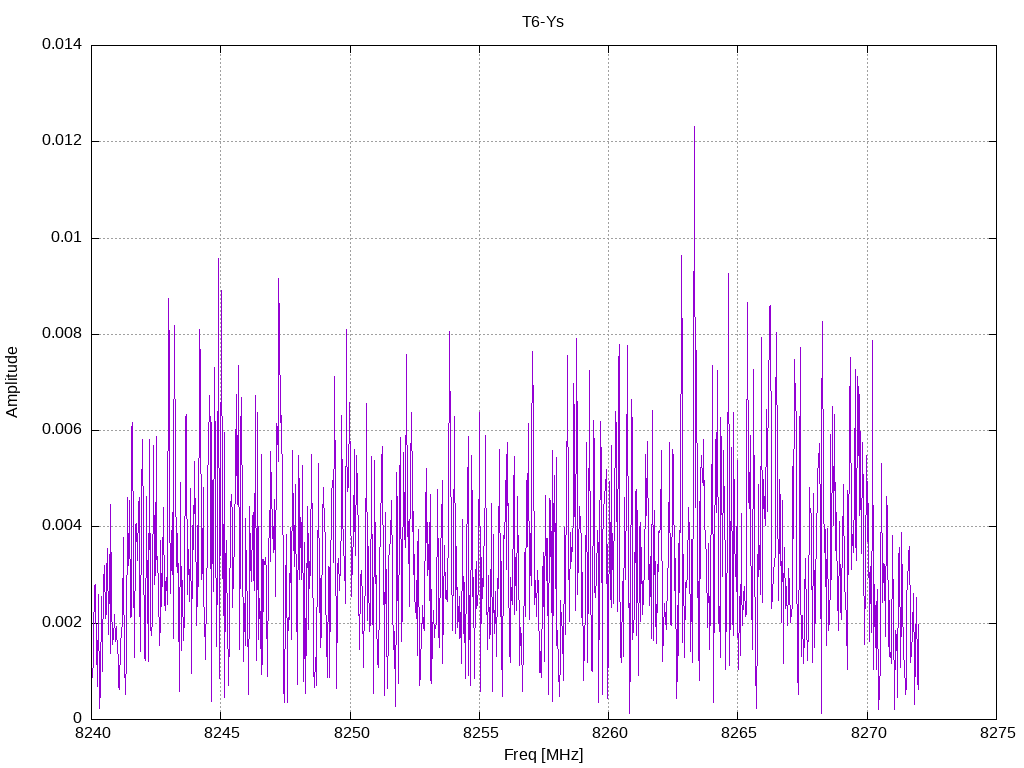Click the plot title T6-Ys
This screenshot has height=768, width=1024.
(543, 22)
